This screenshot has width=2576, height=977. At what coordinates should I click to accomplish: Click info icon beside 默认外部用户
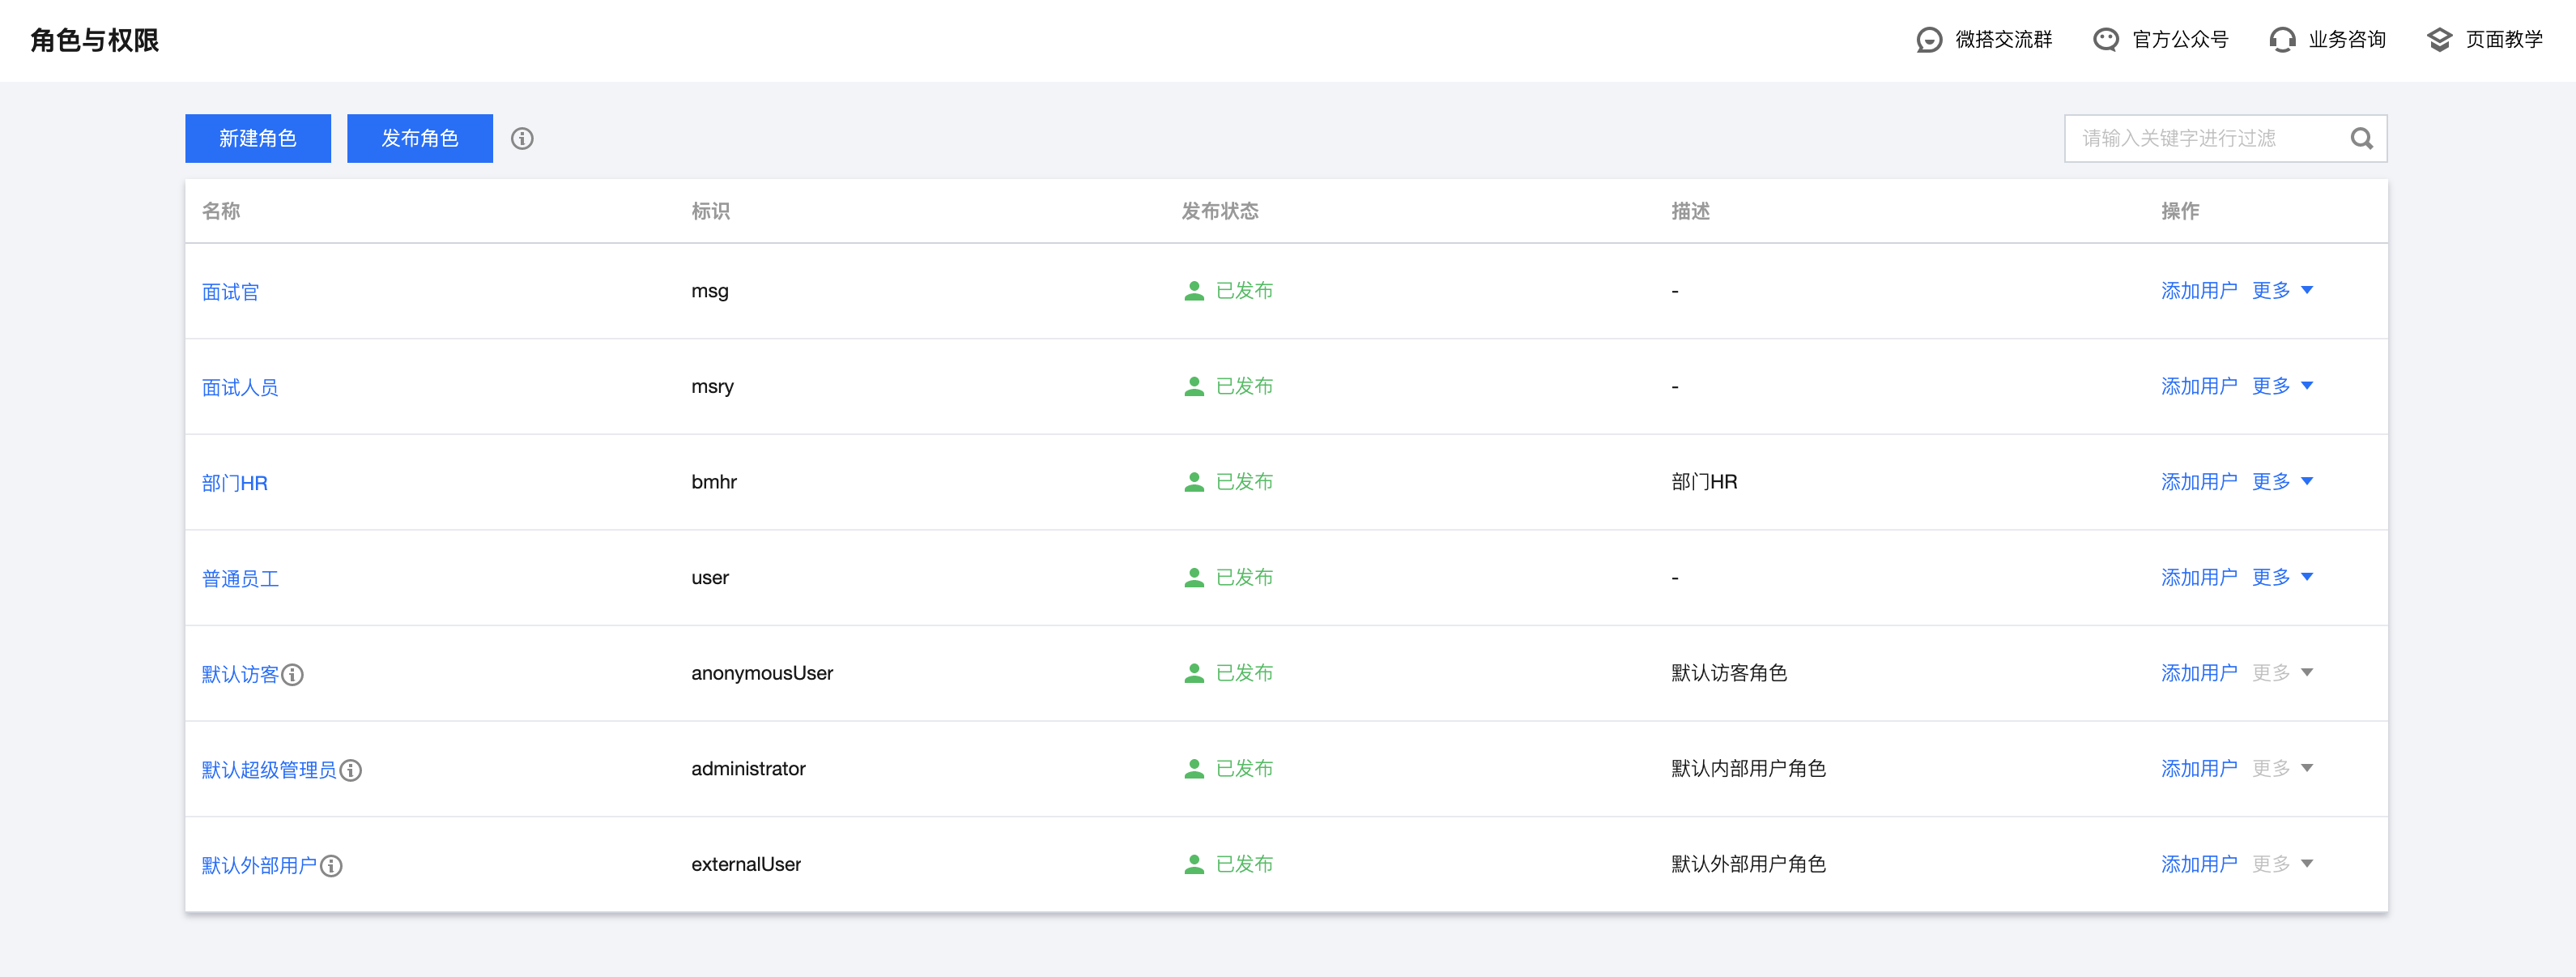coord(331,866)
